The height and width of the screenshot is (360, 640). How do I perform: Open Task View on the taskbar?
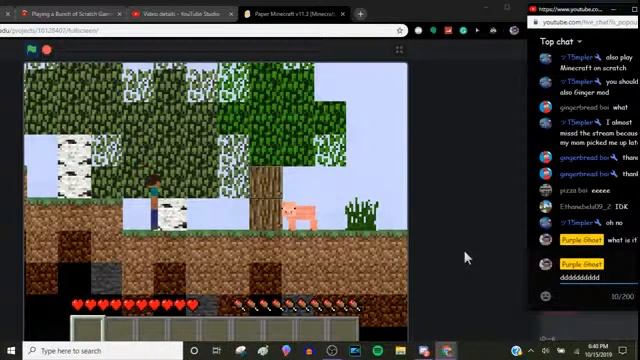pyautogui.click(x=216, y=351)
